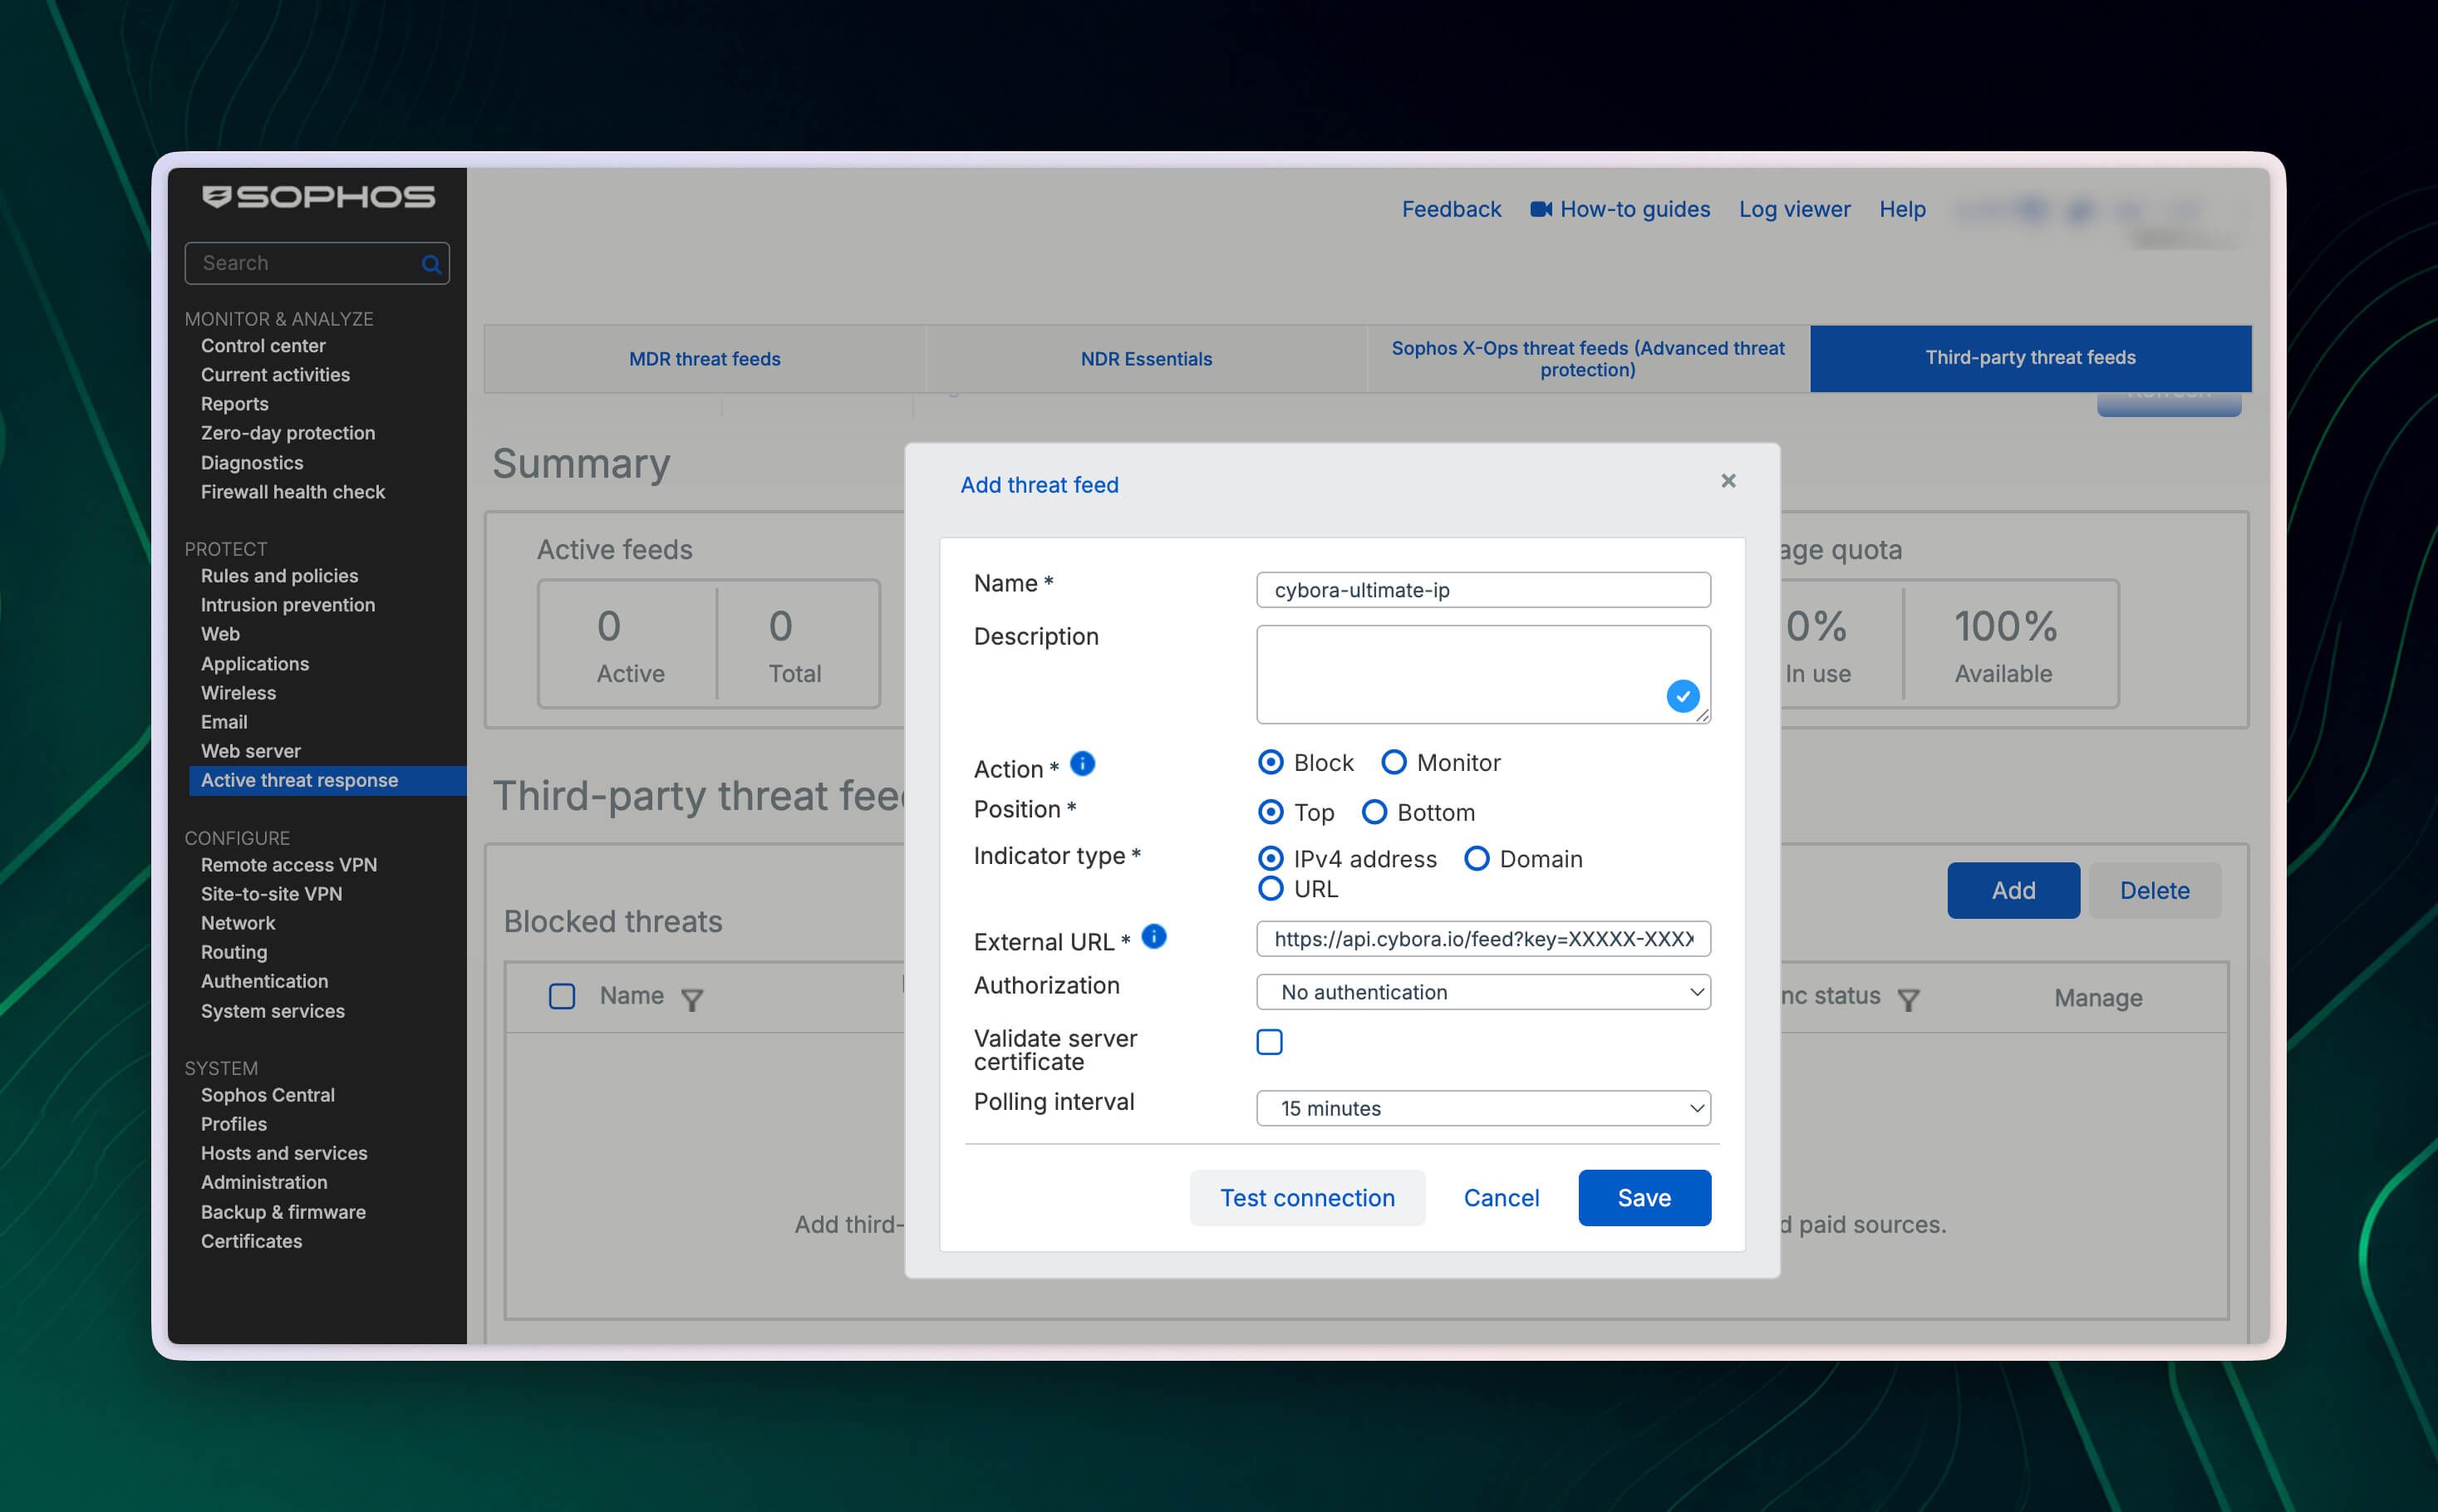This screenshot has height=1512, width=2438.
Task: Switch to MDR threat feeds tab
Action: 704,359
